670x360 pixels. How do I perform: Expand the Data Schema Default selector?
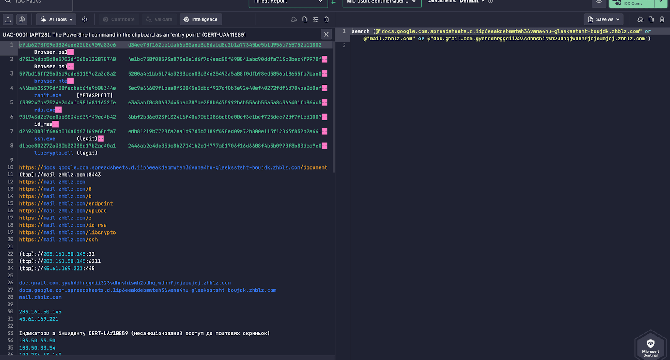456,2
